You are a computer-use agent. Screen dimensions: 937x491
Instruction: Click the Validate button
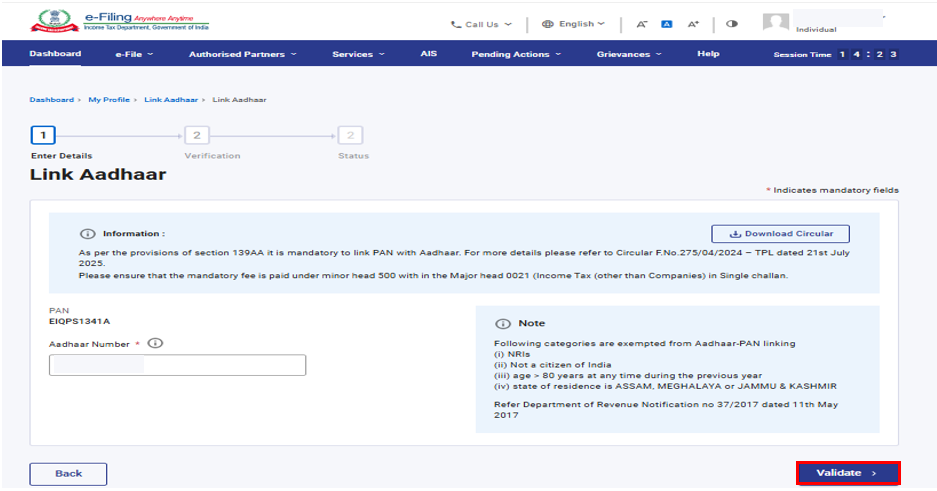[847, 473]
